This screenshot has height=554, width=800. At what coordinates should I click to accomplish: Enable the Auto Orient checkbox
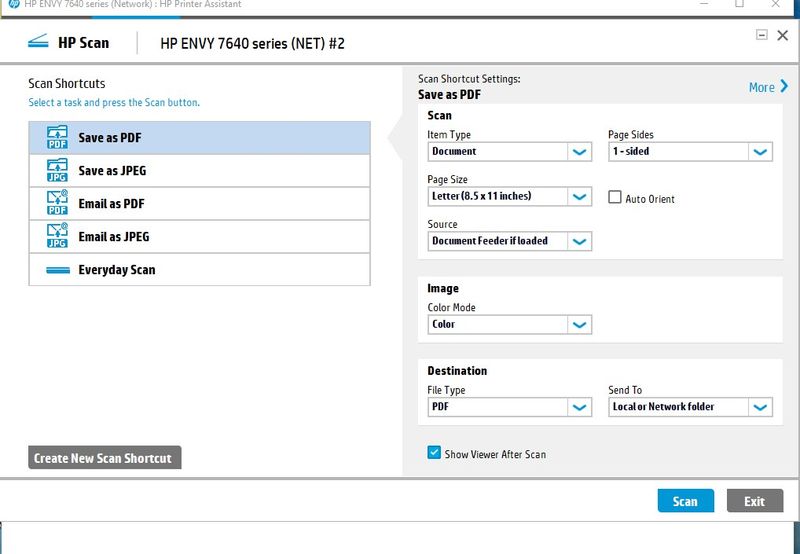(615, 198)
